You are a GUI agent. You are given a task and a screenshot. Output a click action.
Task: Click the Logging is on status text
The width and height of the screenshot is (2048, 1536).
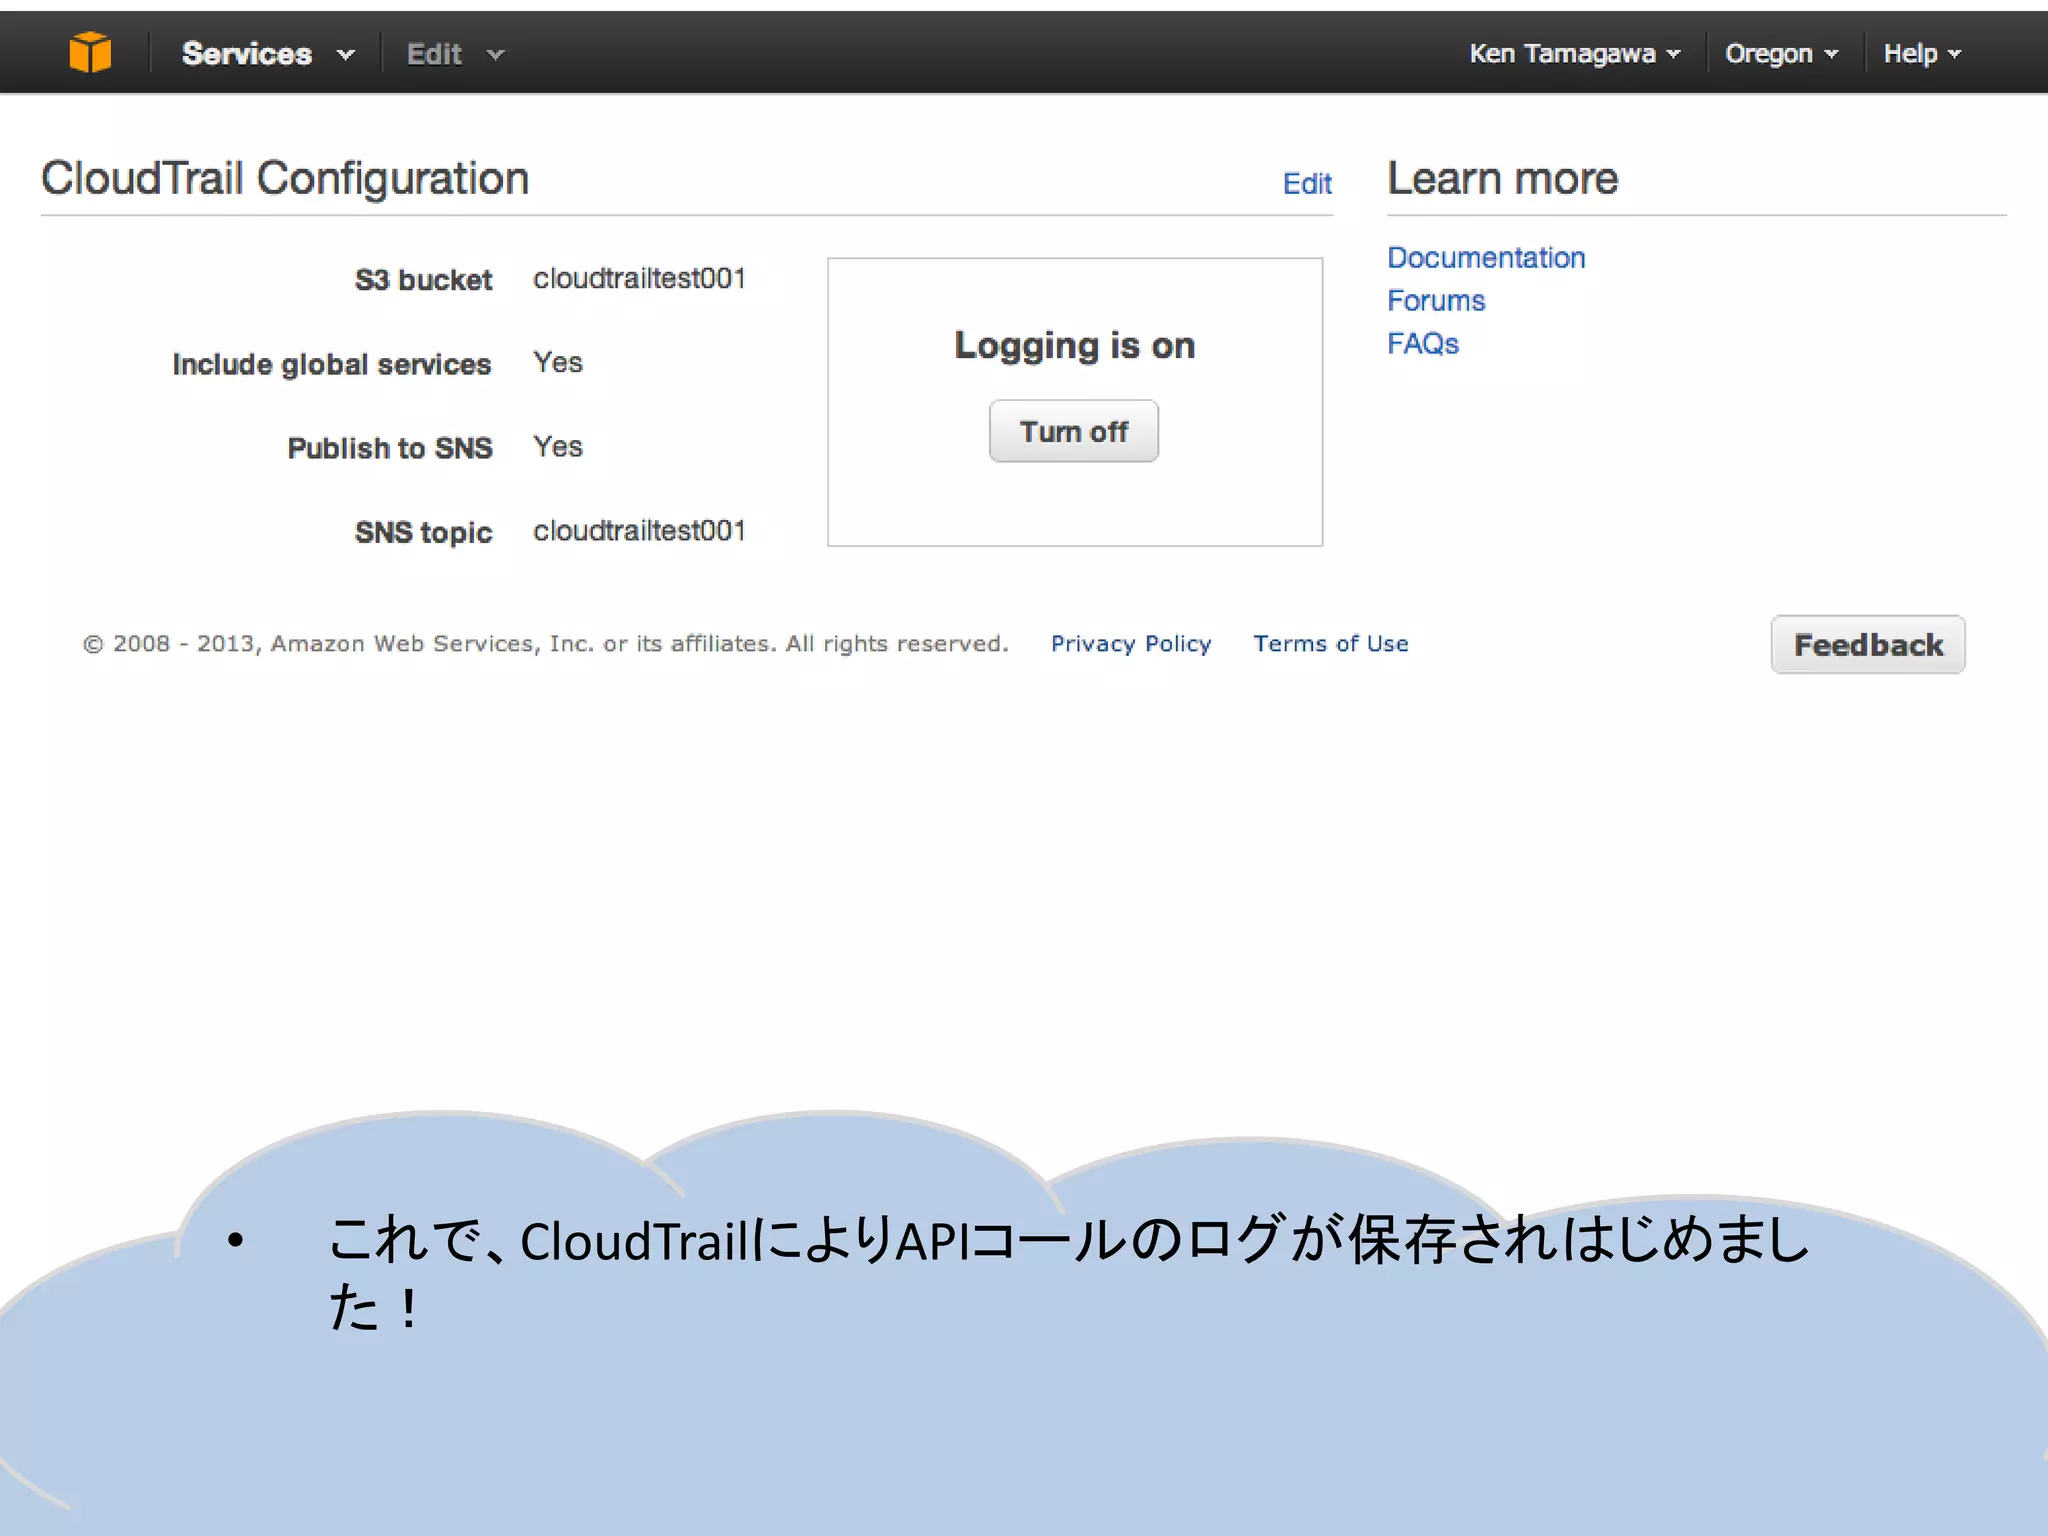pos(1075,345)
